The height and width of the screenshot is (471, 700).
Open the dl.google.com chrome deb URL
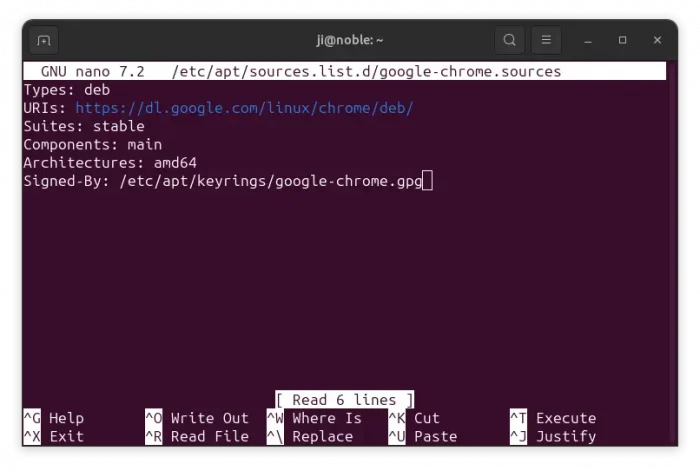coord(243,108)
